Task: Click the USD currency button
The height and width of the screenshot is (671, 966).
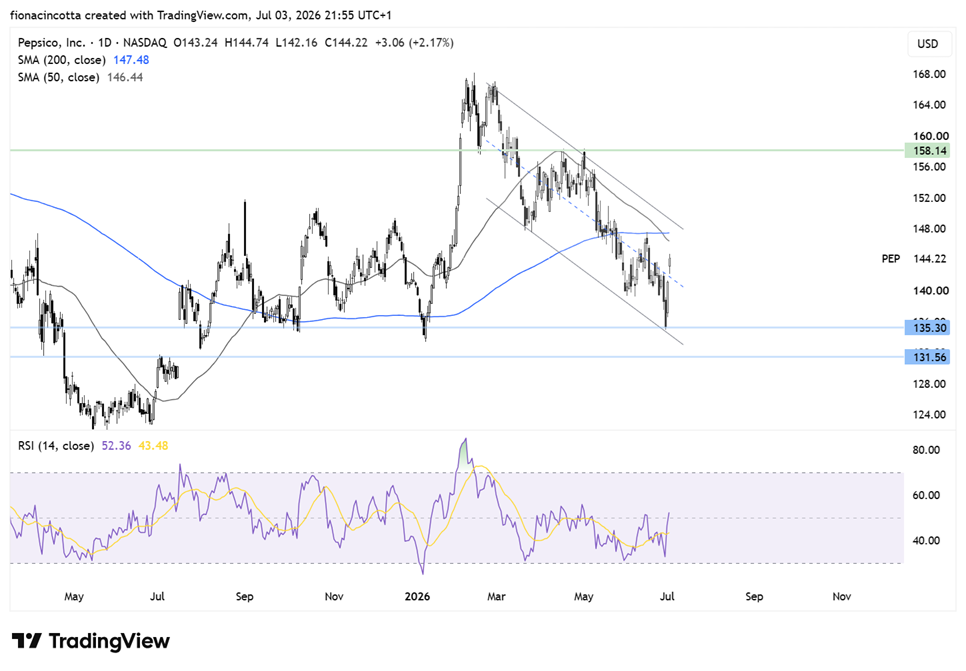Action: [927, 44]
